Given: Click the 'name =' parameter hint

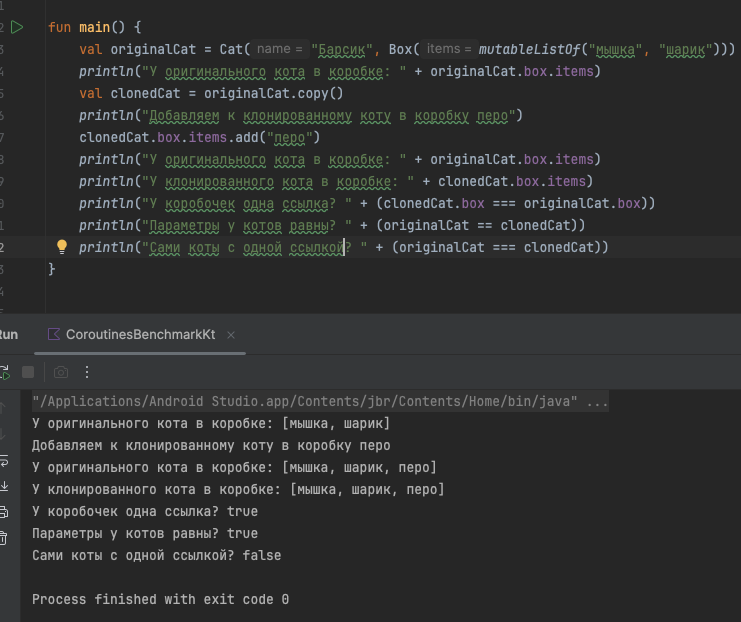Looking at the screenshot, I should 280,49.
